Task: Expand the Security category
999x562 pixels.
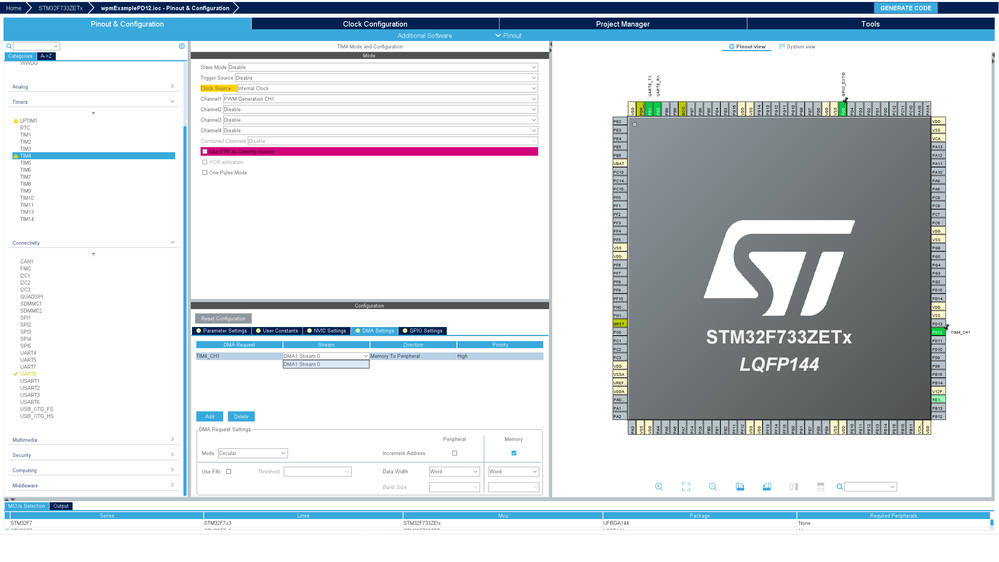Action: 172,455
